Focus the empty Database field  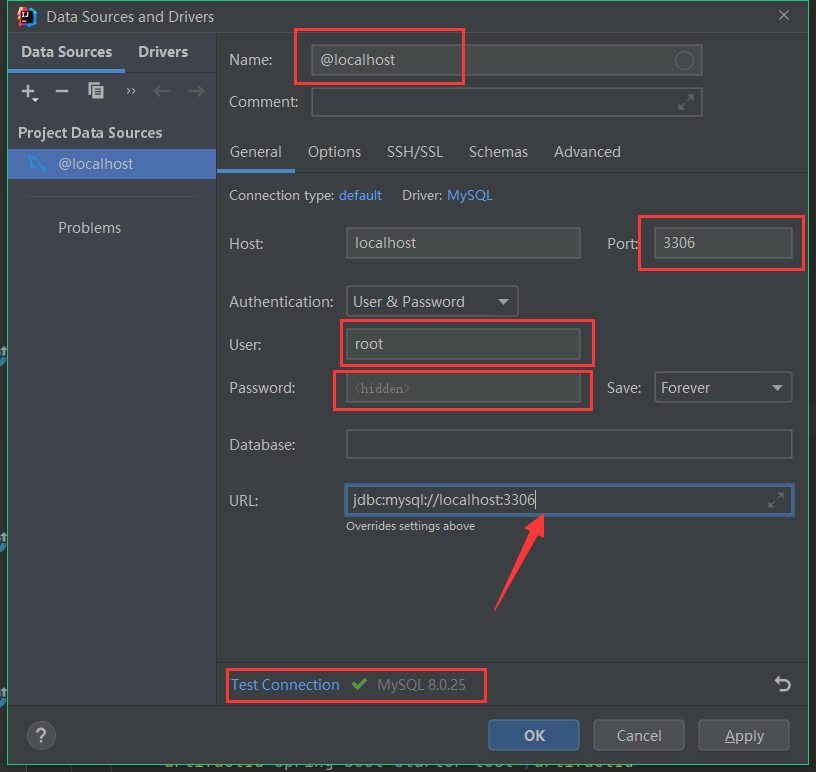(569, 444)
